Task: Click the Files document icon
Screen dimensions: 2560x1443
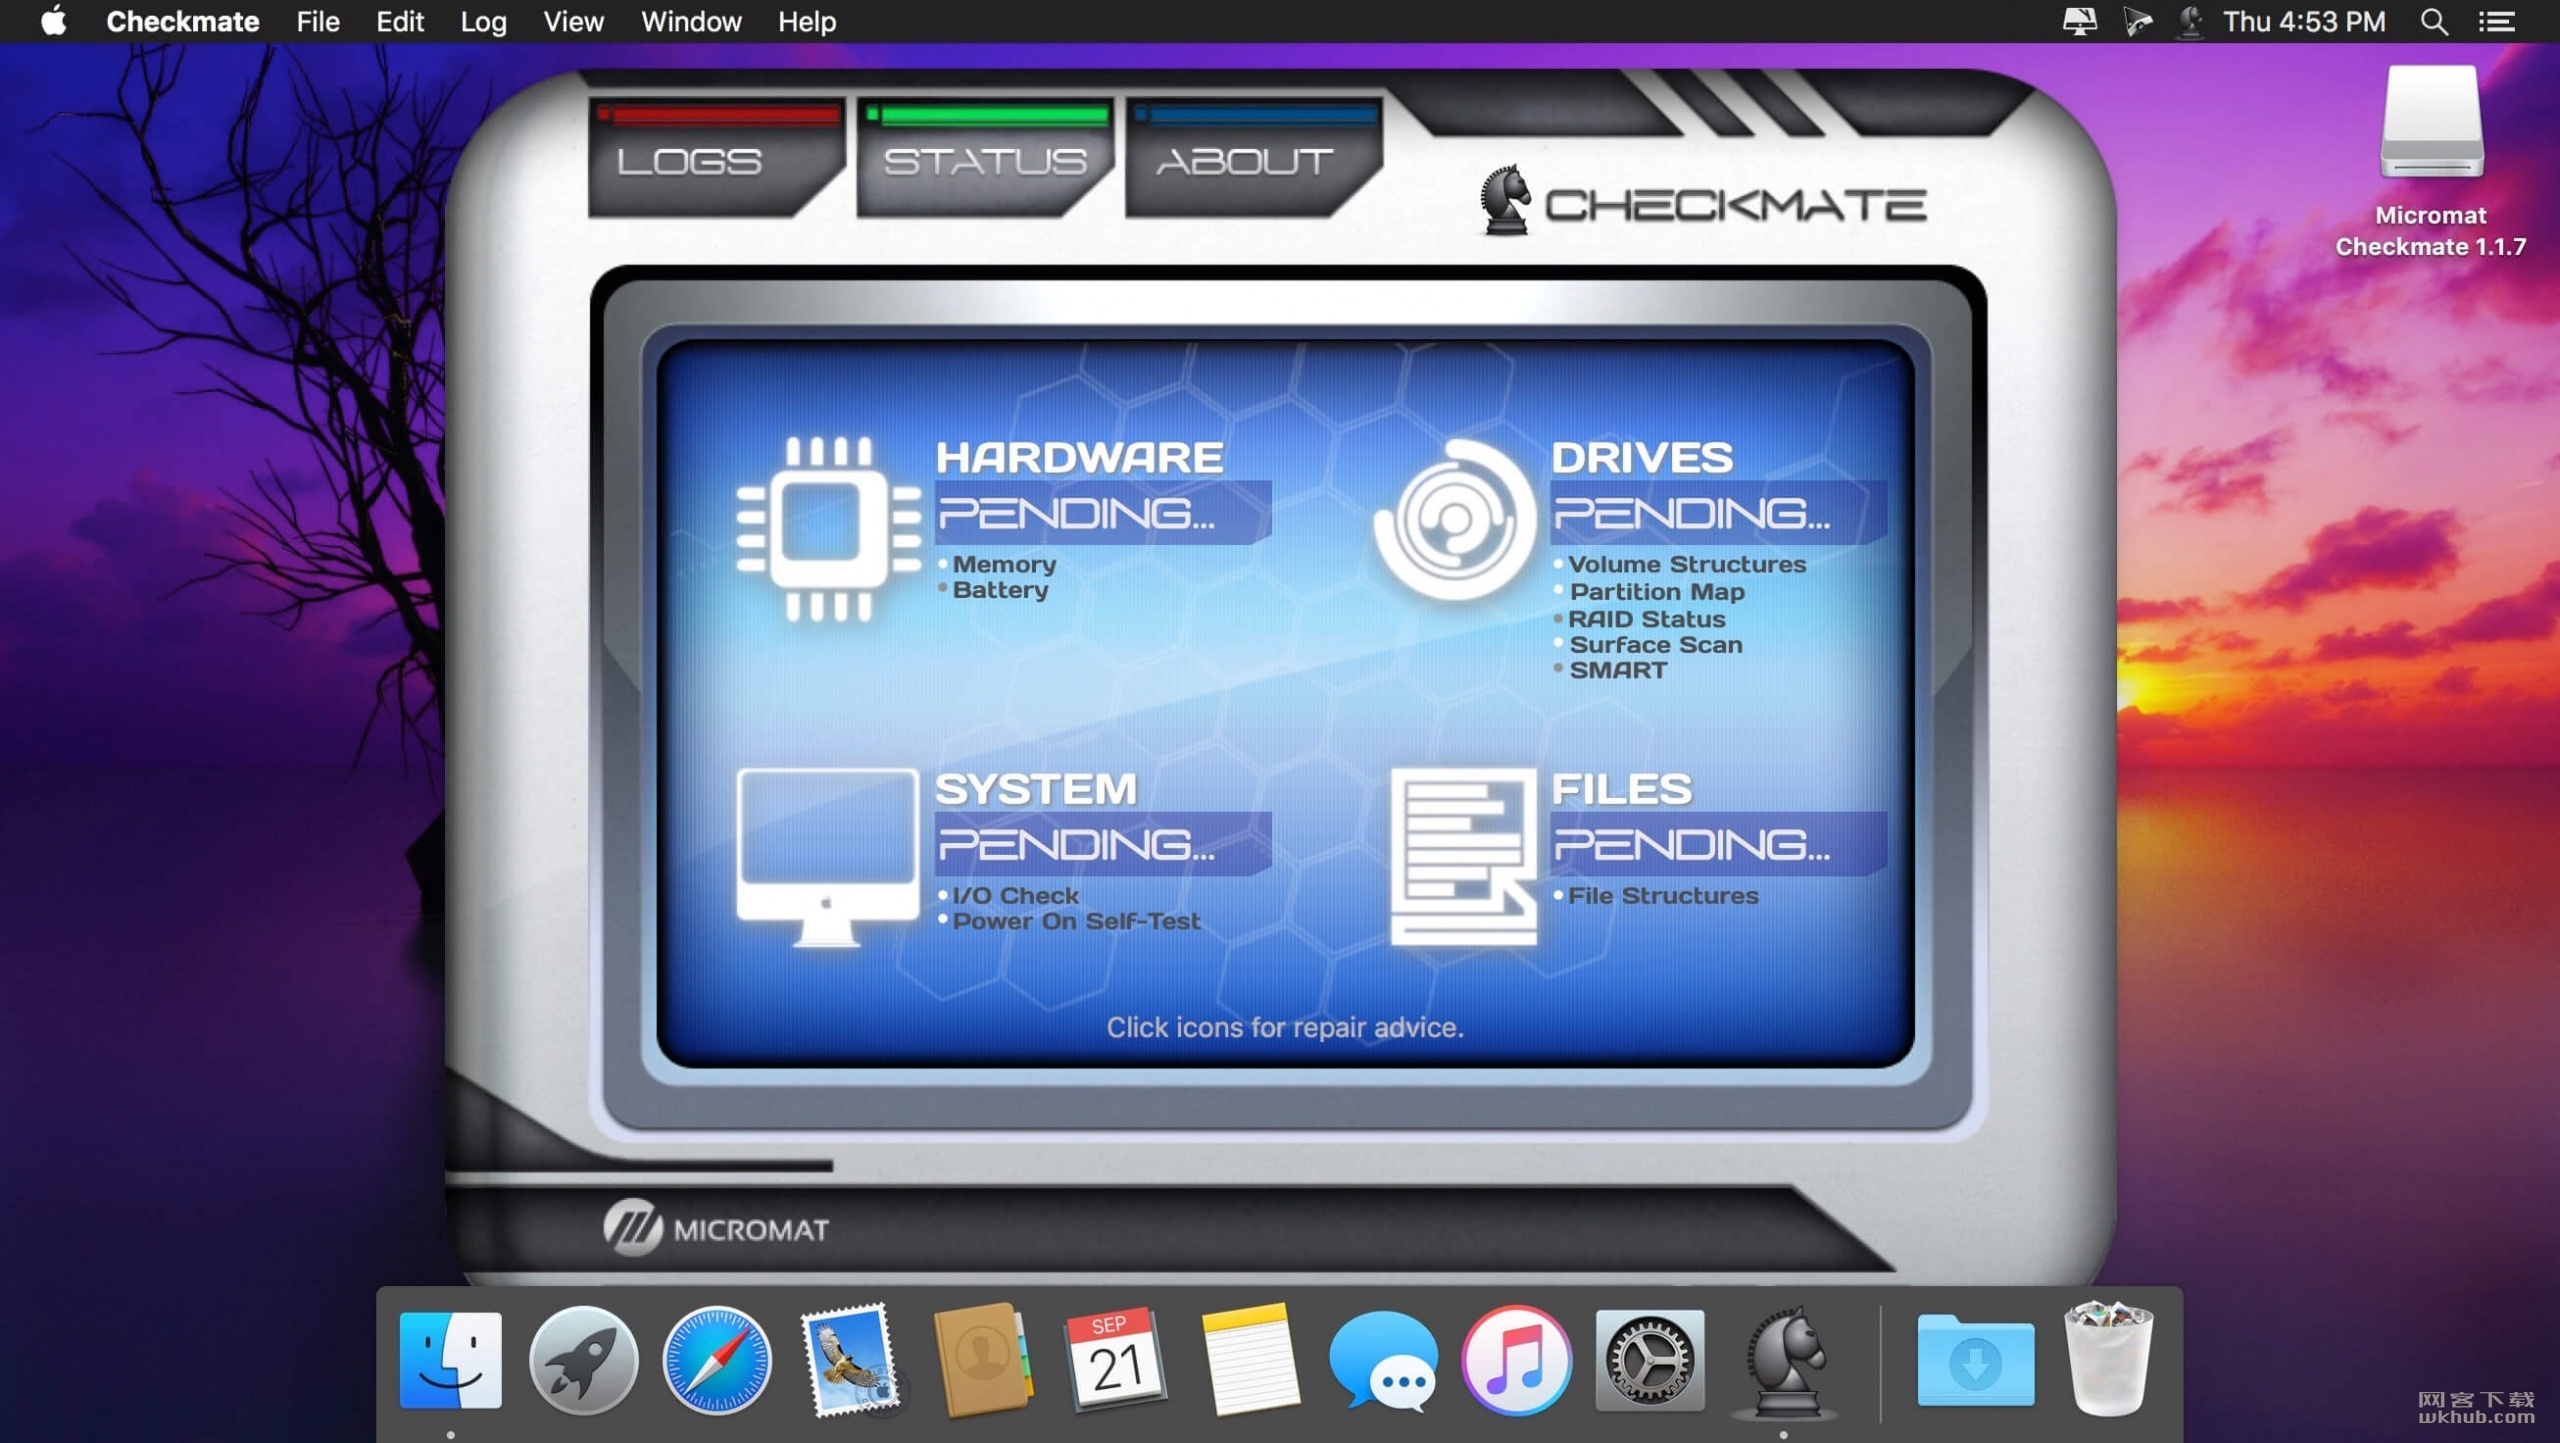Action: 1463,857
